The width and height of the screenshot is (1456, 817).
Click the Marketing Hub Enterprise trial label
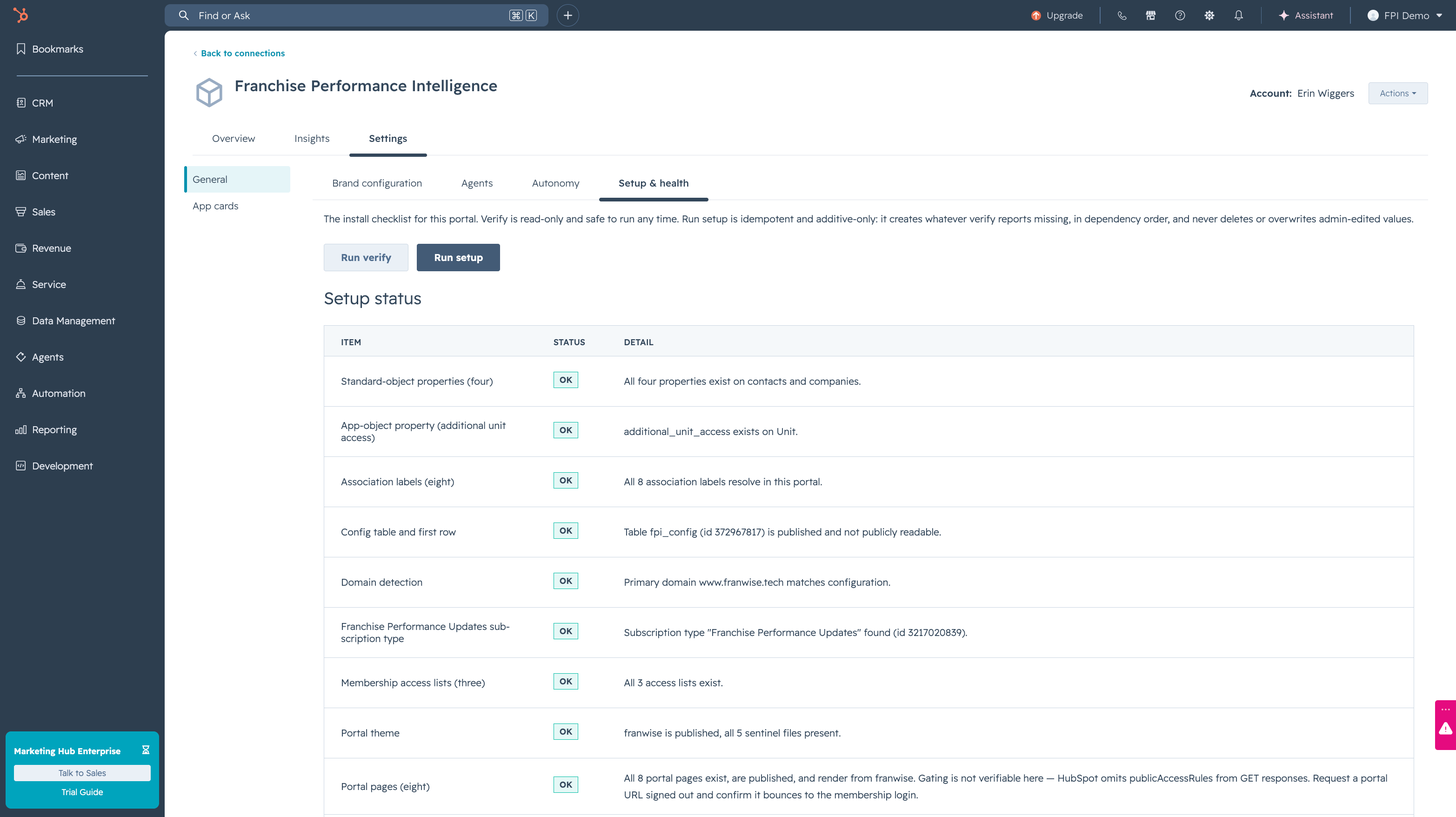(x=67, y=750)
